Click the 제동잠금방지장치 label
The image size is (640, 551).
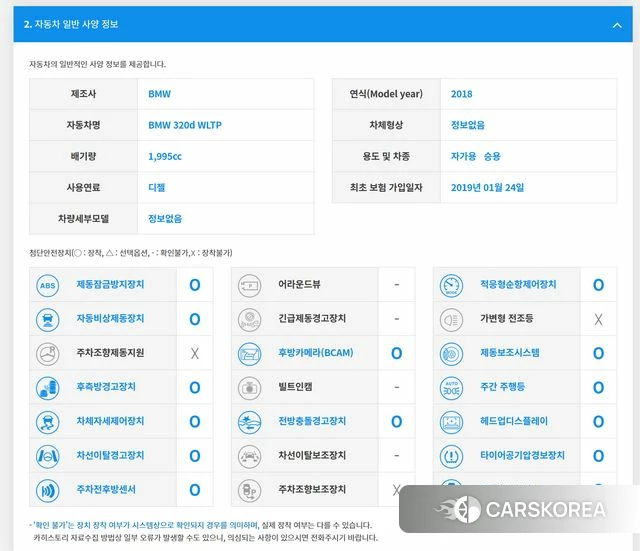110,284
